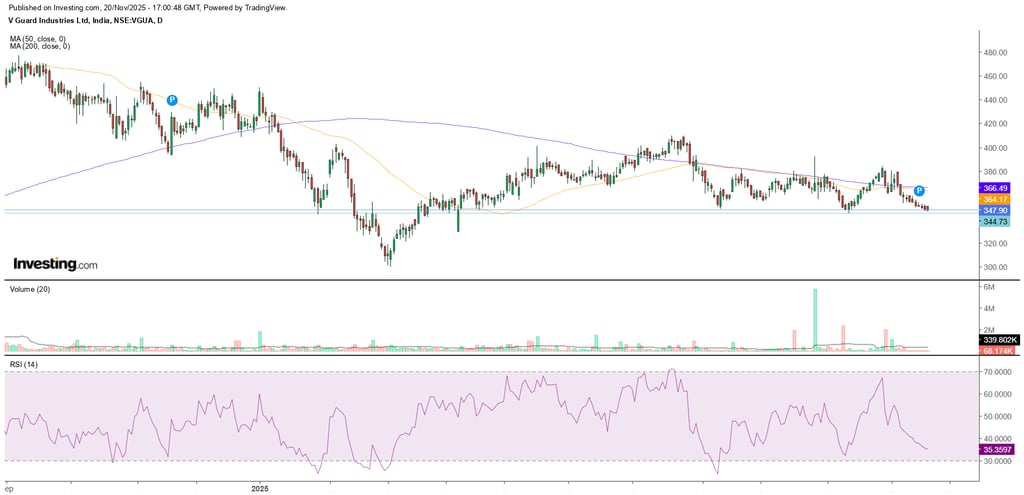
Task: Click the blue 347.90 price tag
Action: point(994,210)
